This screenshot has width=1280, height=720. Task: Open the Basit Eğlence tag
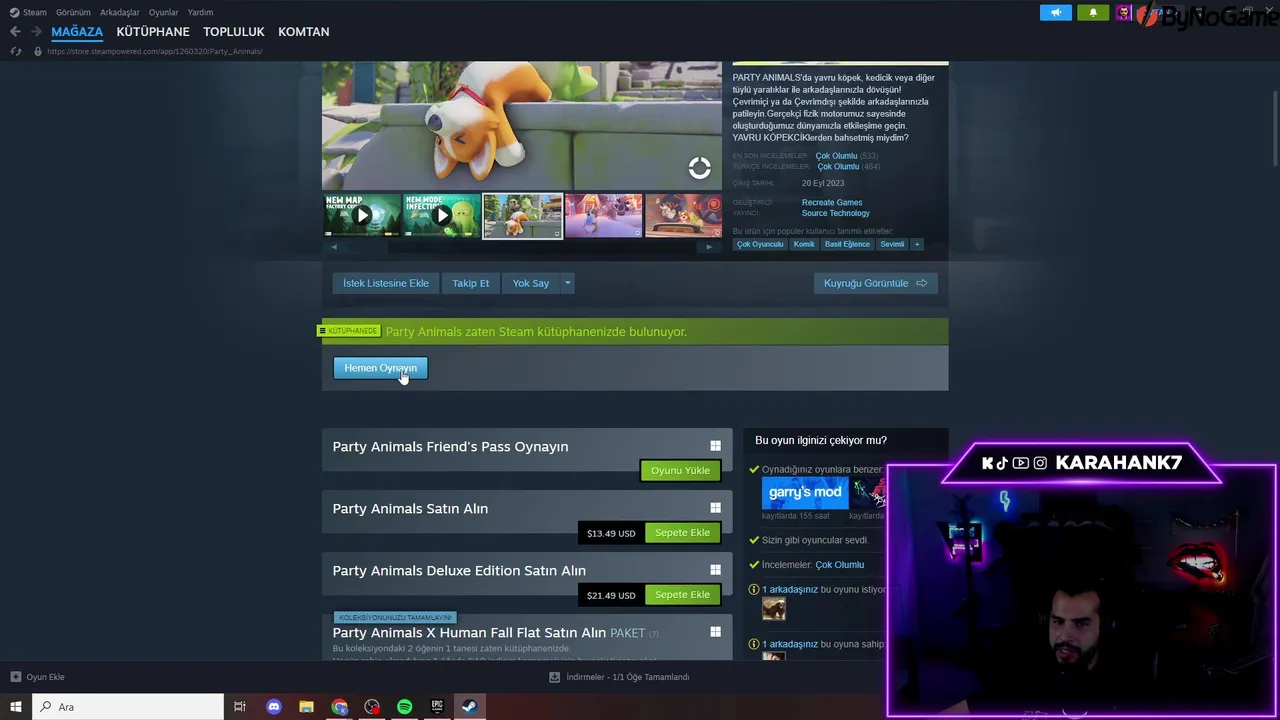(x=847, y=244)
